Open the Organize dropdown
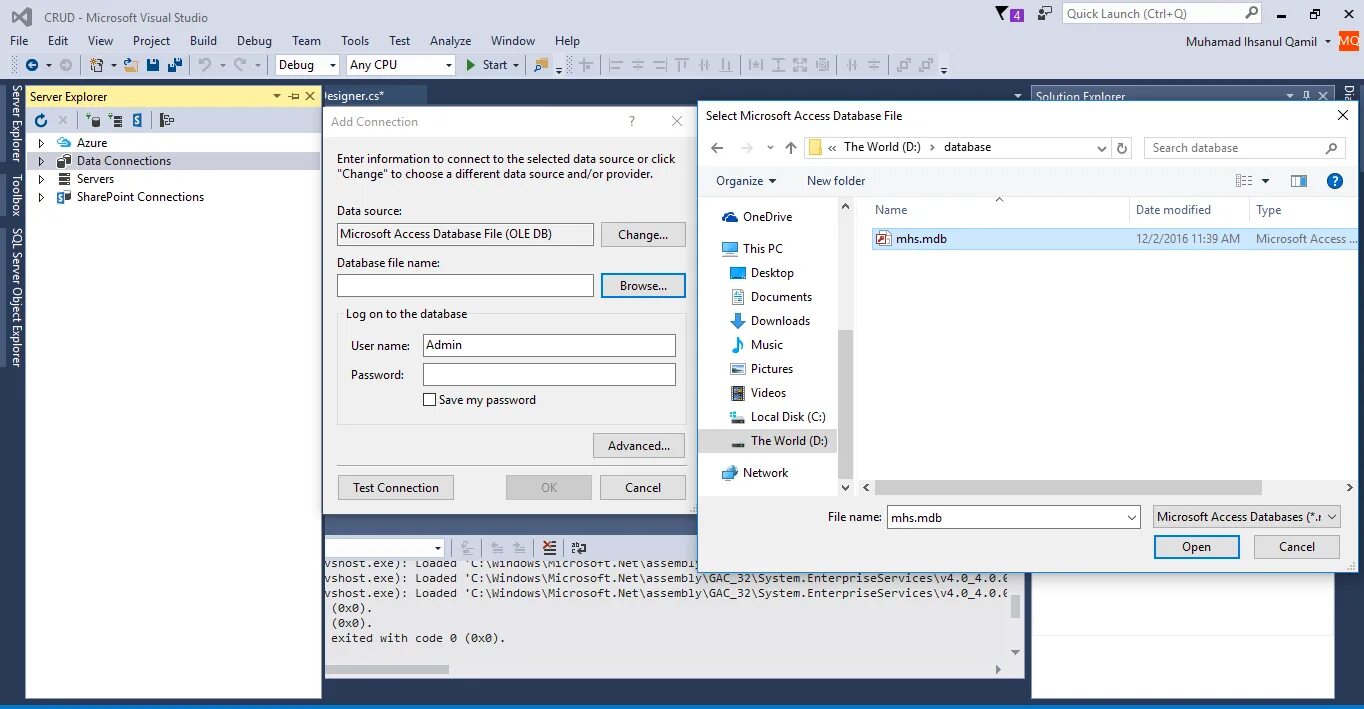Screen dimensions: 1364x709 tap(746, 181)
